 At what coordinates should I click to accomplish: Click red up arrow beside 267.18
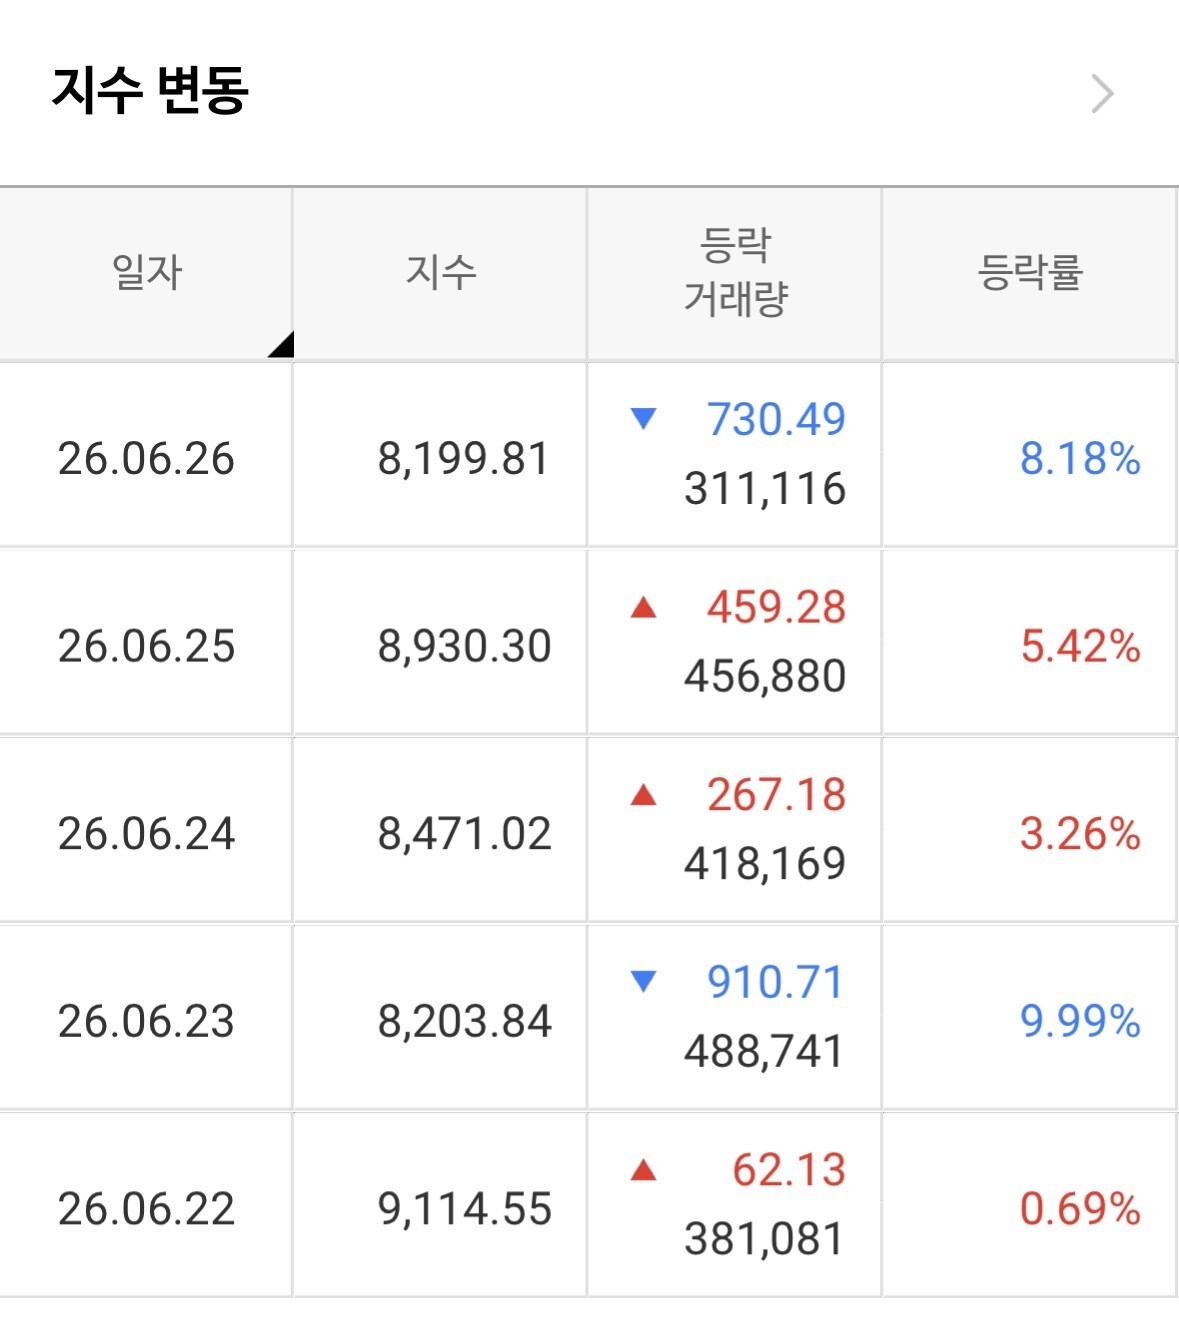pyautogui.click(x=644, y=794)
